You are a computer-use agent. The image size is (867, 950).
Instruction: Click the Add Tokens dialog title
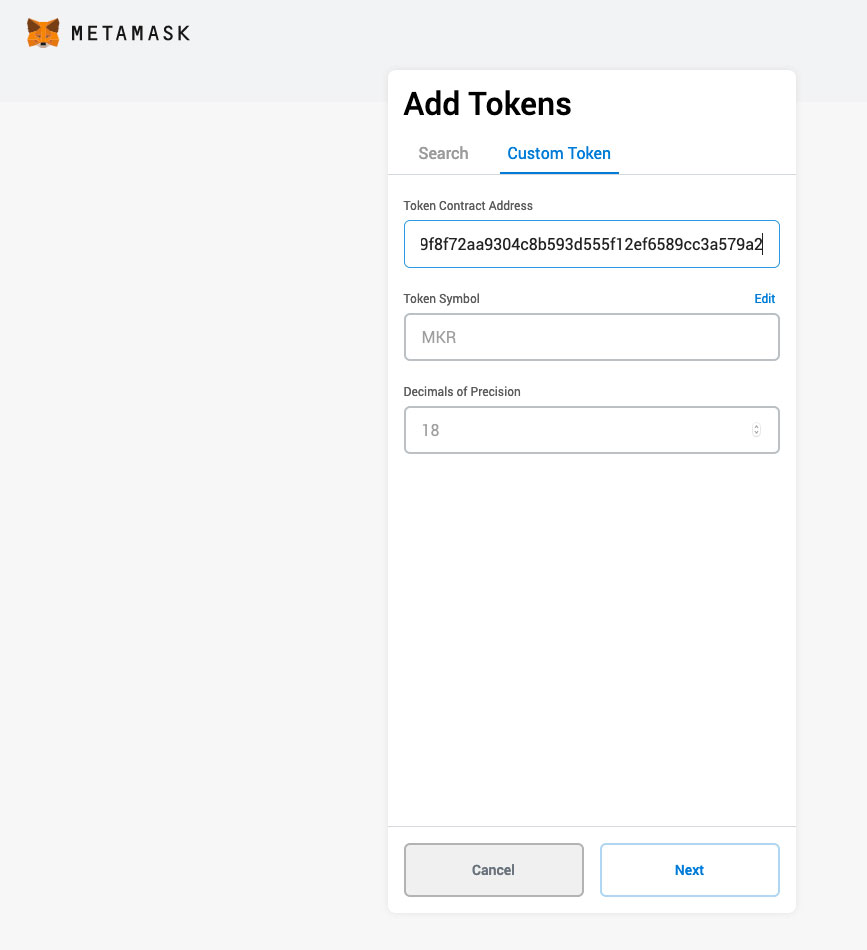[487, 103]
